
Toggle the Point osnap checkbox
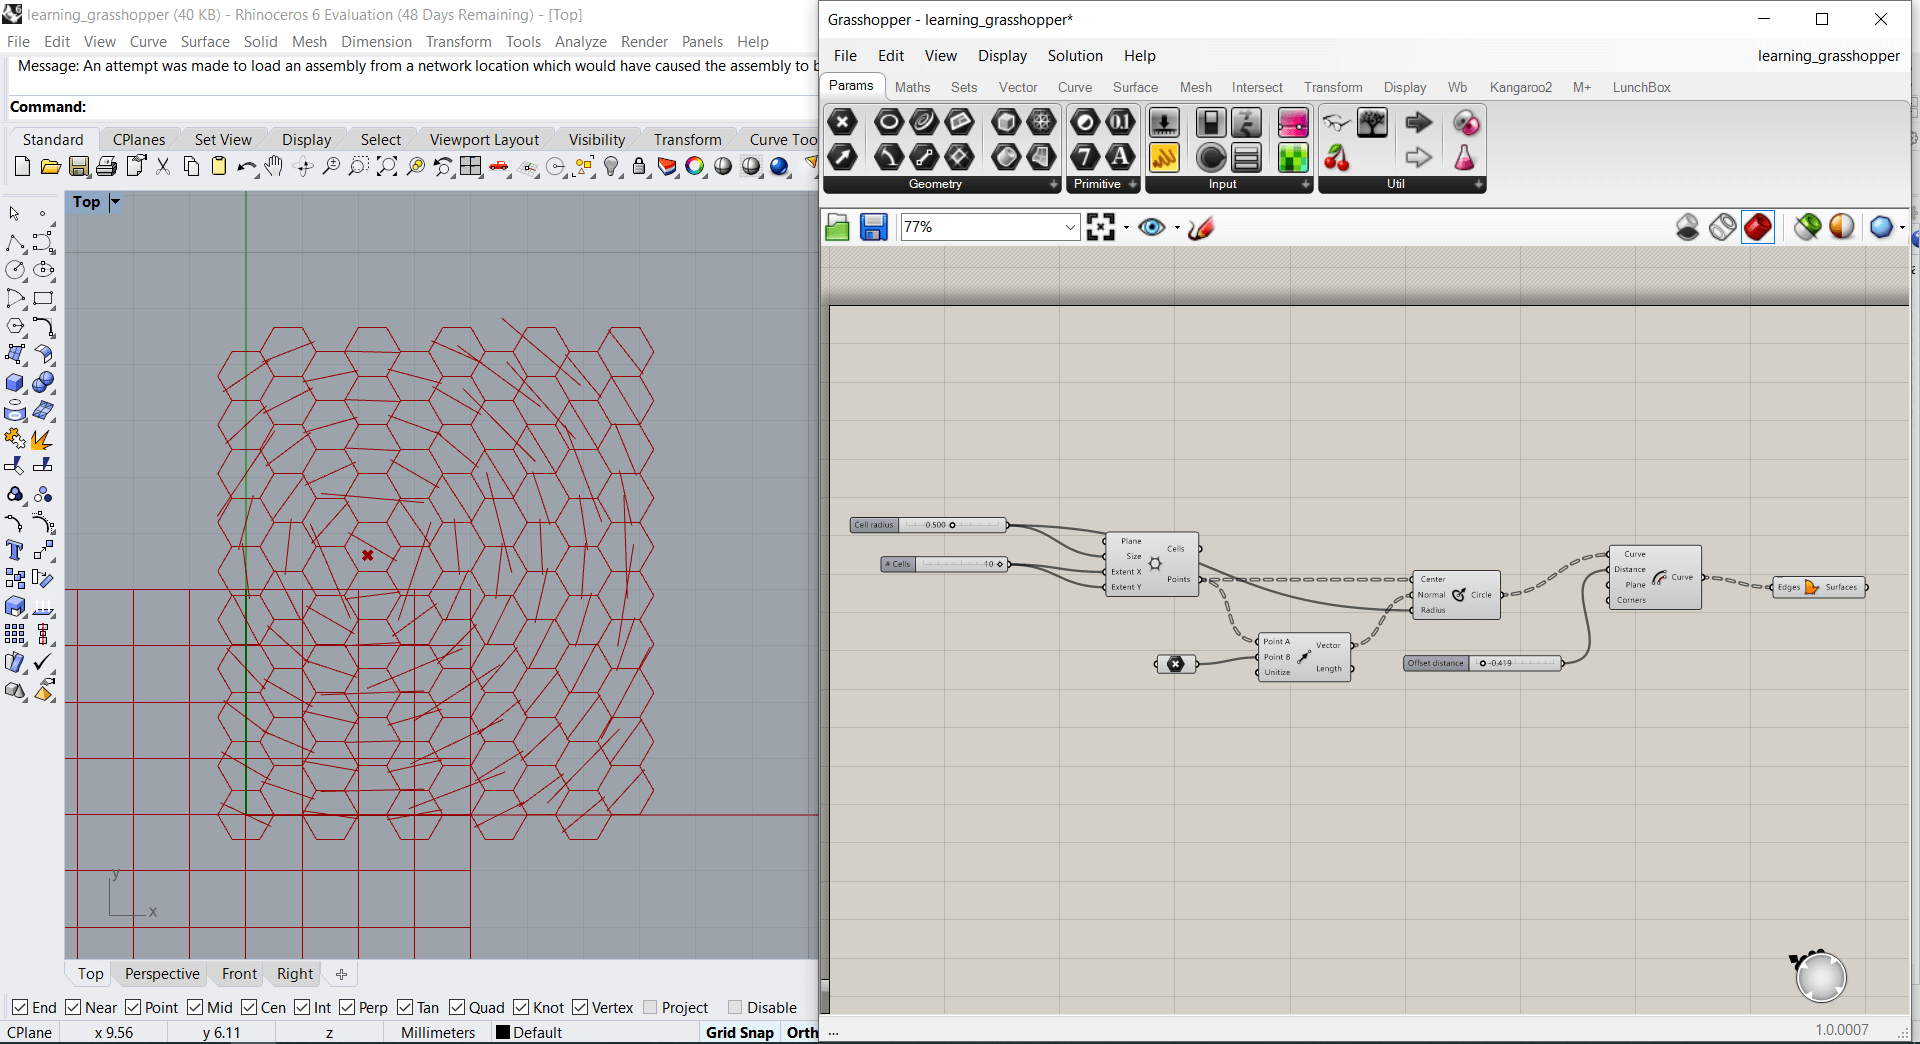point(133,1007)
